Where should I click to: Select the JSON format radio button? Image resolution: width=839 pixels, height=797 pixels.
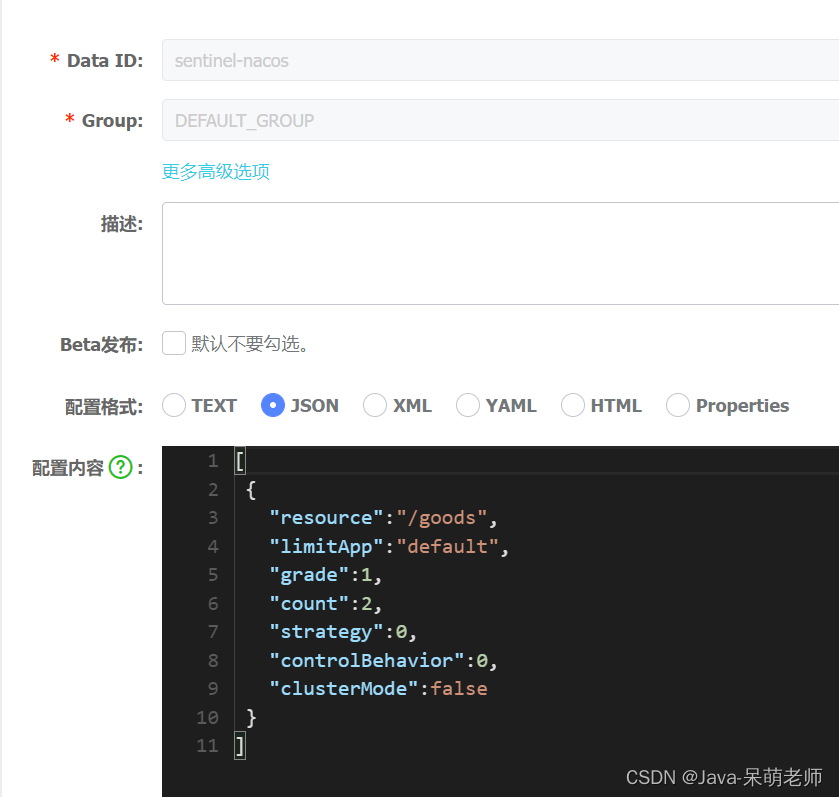[272, 405]
